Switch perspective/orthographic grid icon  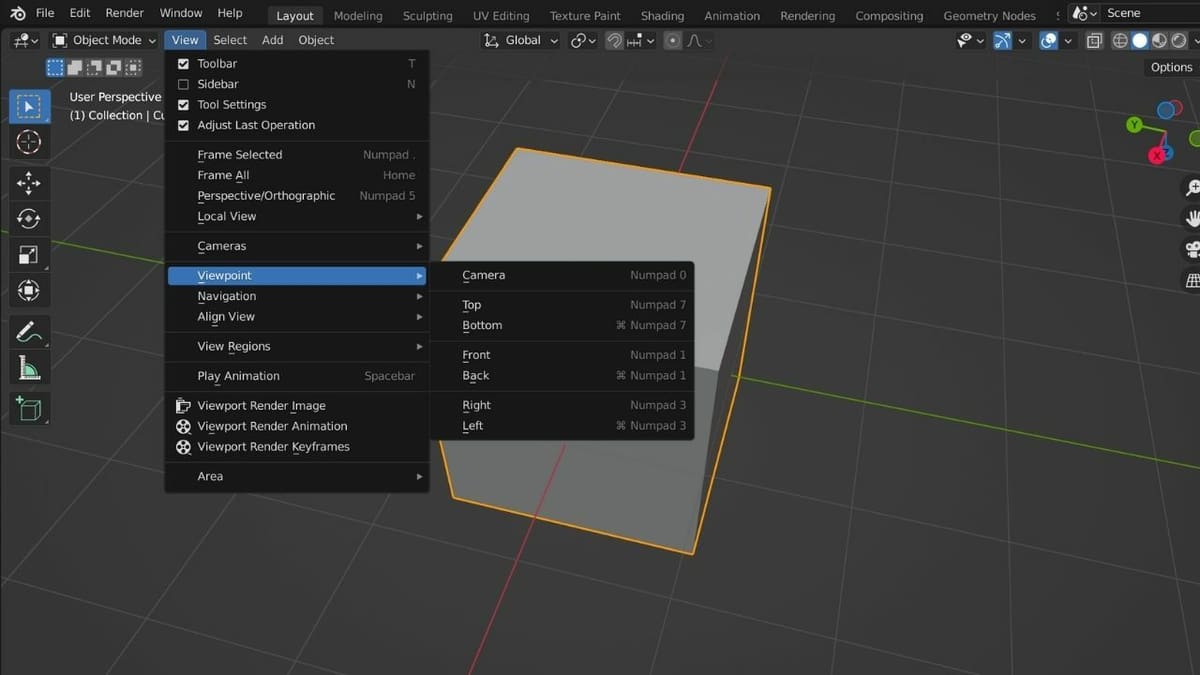coord(1192,280)
